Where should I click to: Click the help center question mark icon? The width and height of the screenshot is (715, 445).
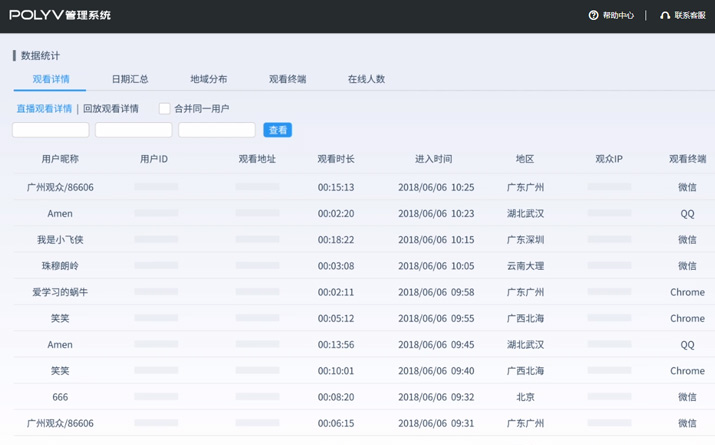[x=593, y=15]
